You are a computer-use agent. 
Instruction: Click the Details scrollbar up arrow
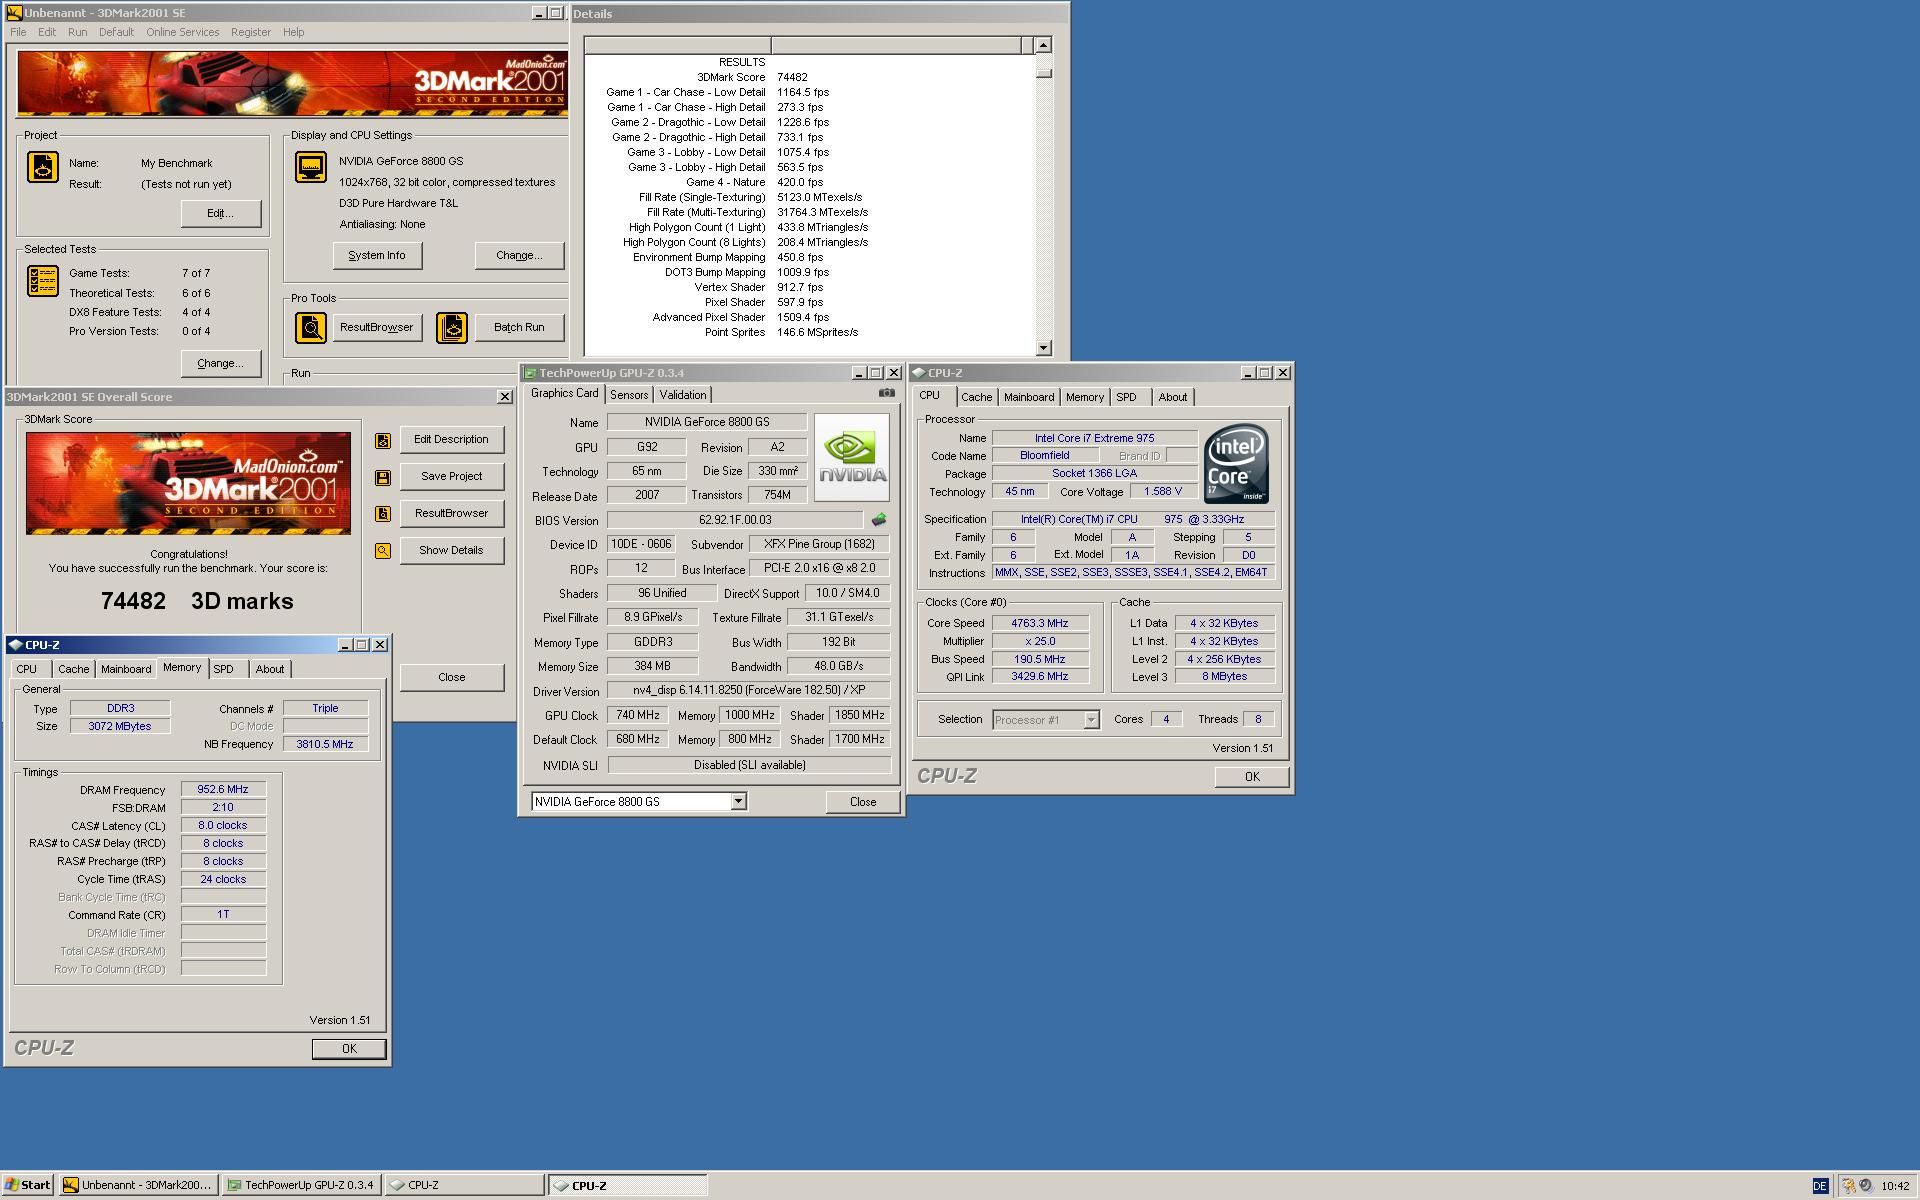[x=1044, y=45]
